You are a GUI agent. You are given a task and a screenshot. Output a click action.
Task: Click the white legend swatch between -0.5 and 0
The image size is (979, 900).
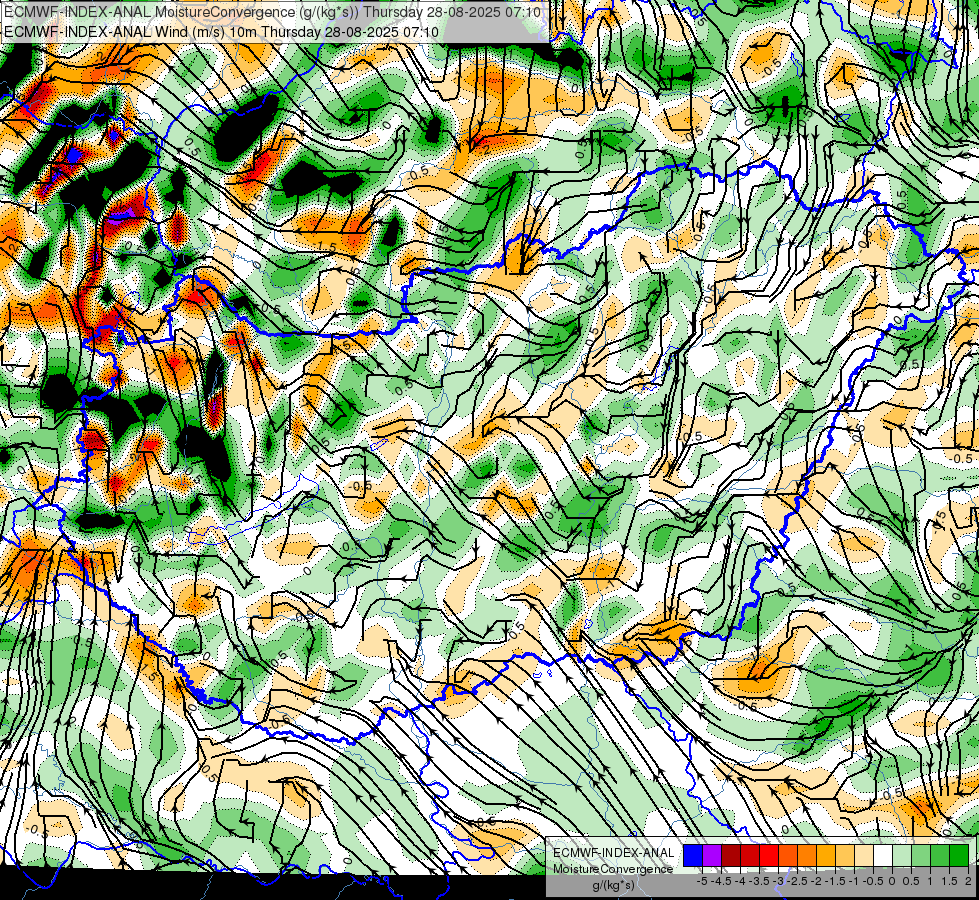pyautogui.click(x=883, y=856)
